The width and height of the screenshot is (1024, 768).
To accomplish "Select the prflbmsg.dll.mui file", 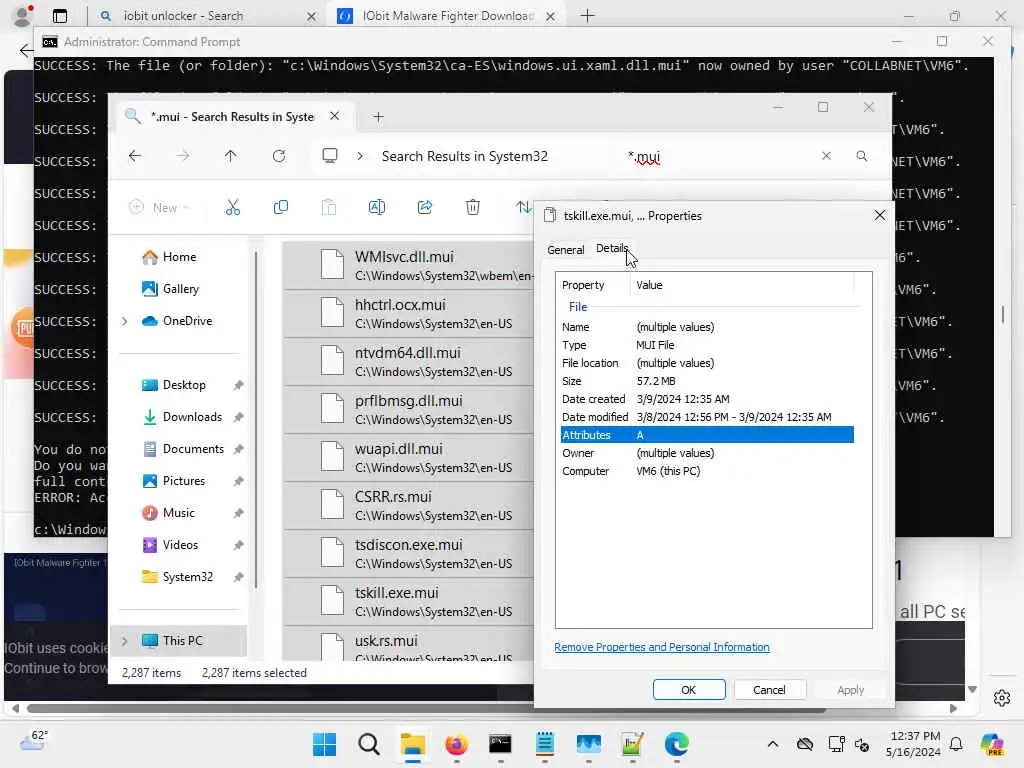I will [x=409, y=409].
